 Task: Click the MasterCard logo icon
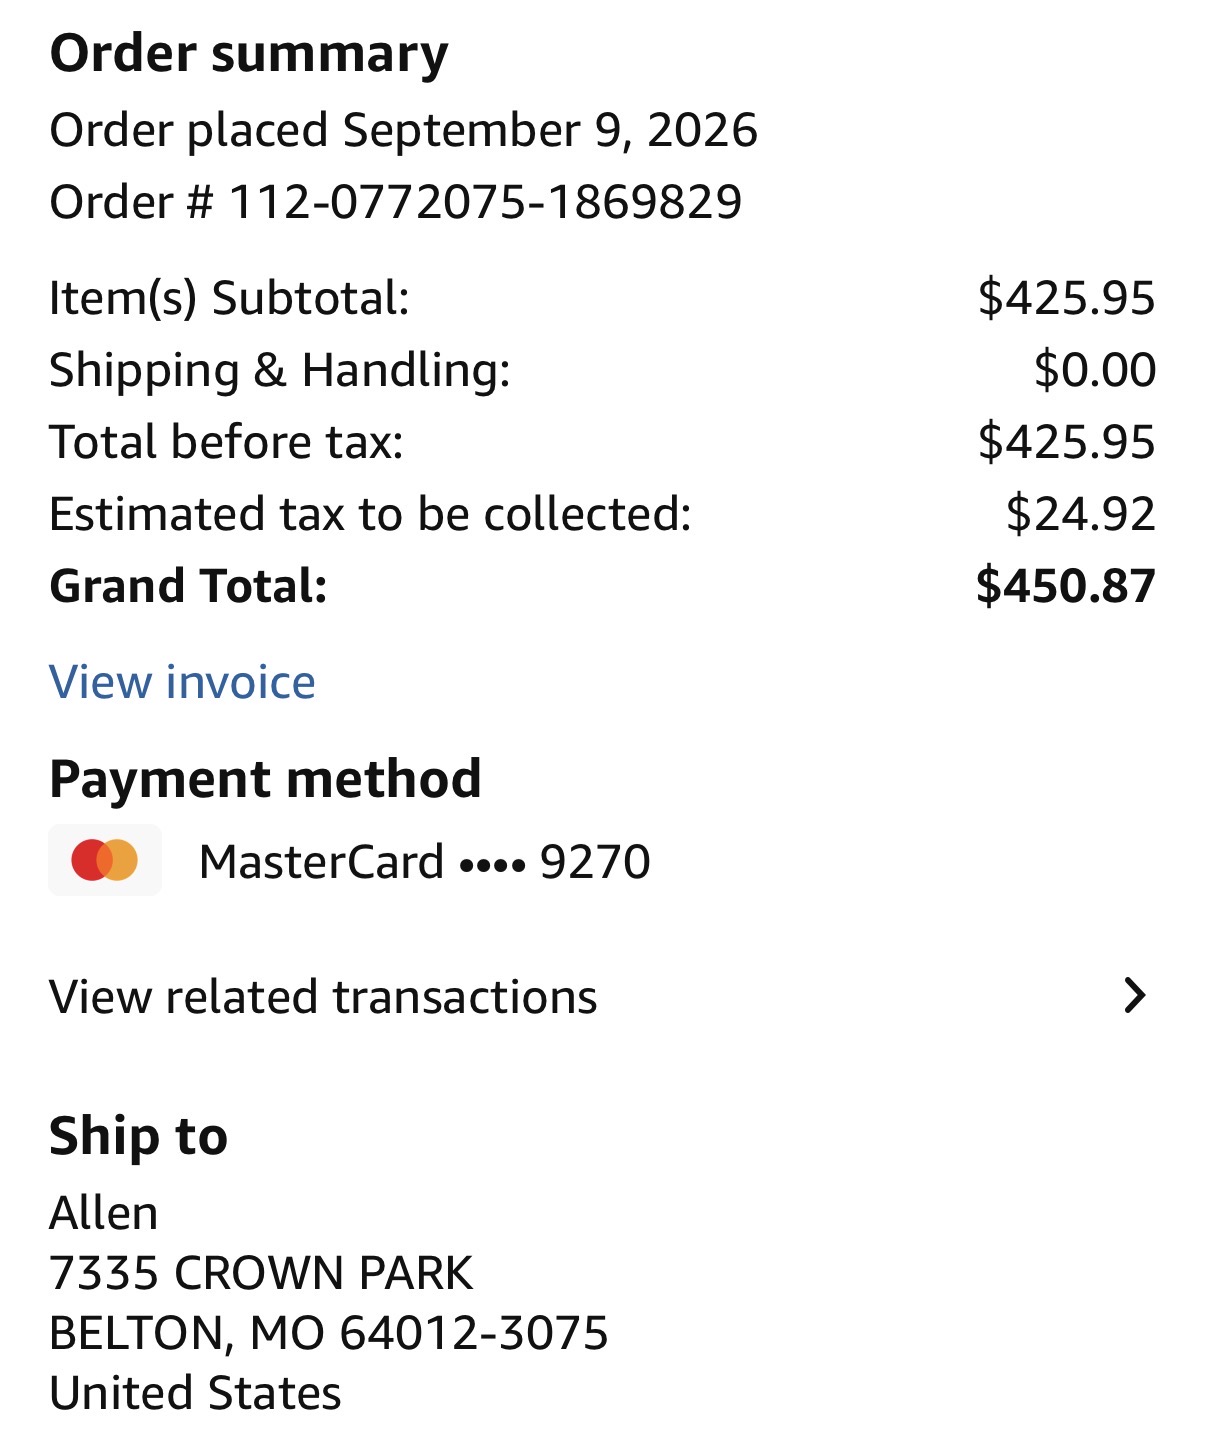point(105,860)
